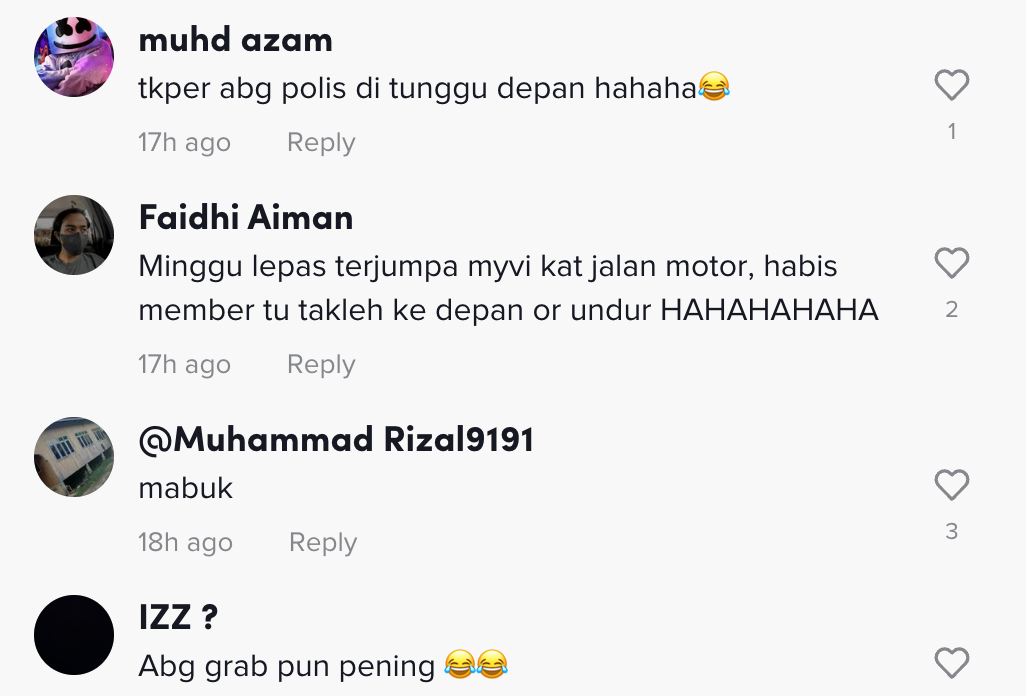Open muhd azam's profile picture
1026x696 pixels.
(74, 57)
